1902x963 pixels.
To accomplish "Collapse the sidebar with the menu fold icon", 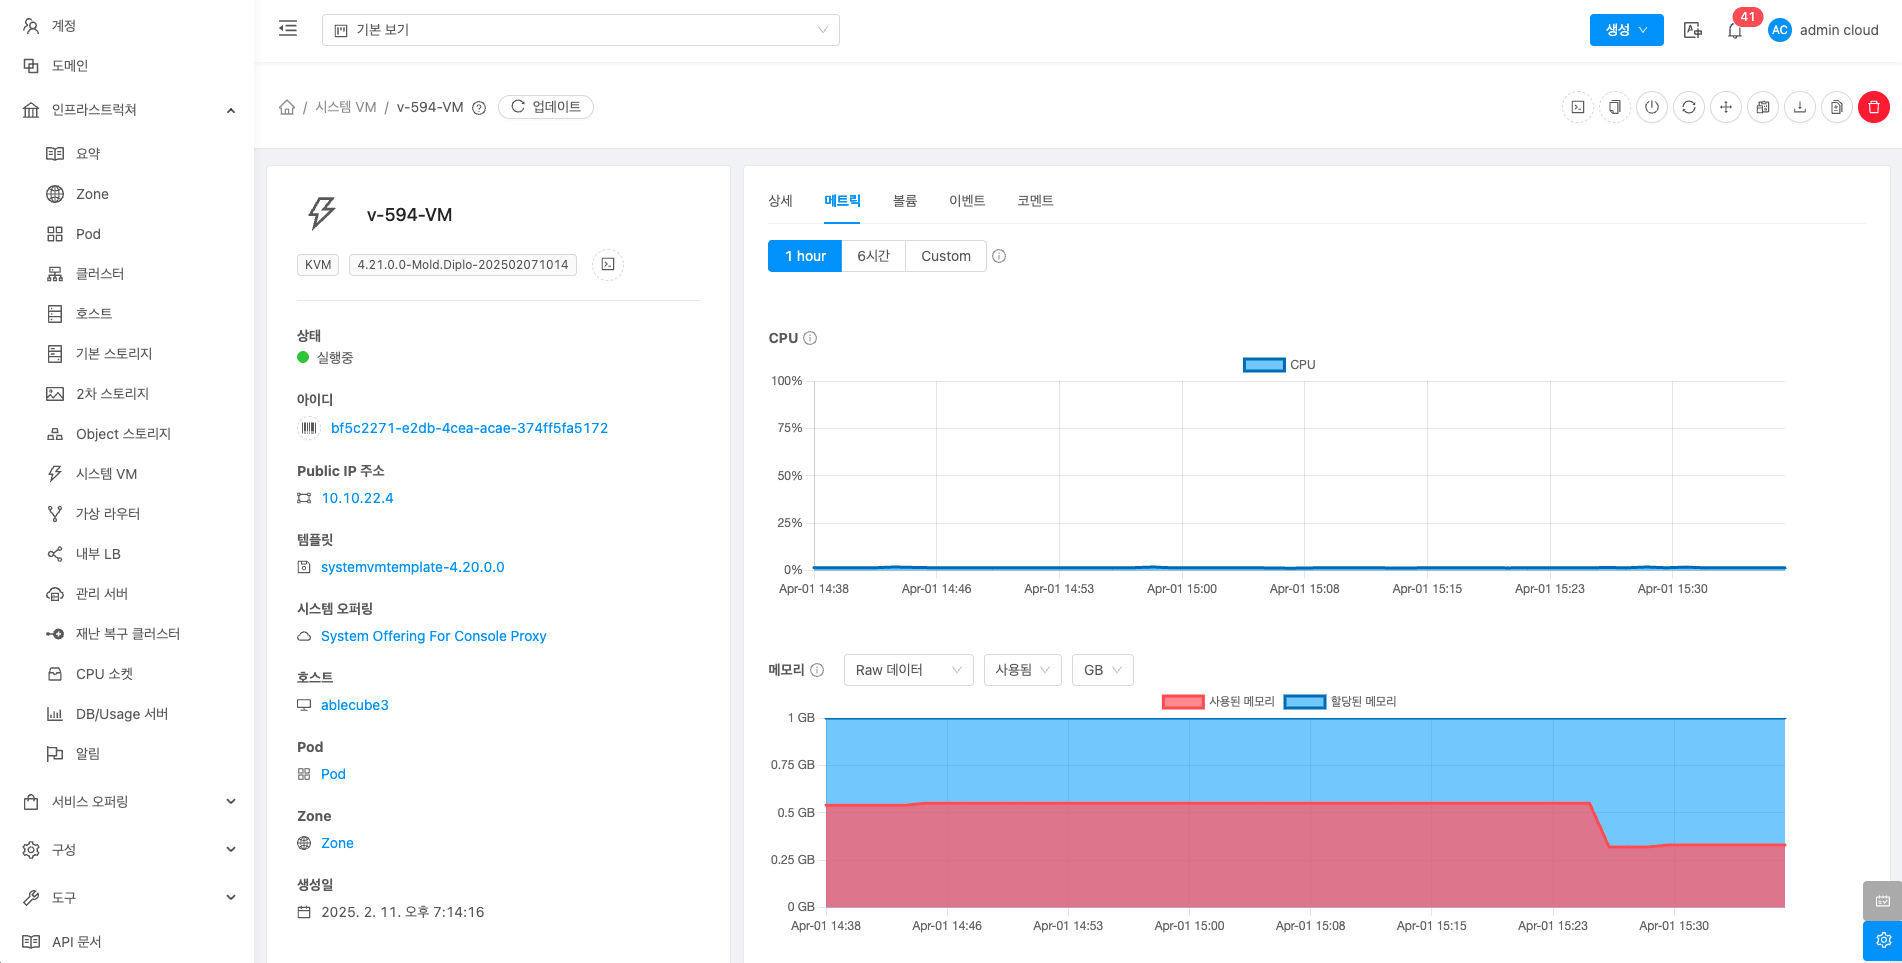I will [x=288, y=29].
